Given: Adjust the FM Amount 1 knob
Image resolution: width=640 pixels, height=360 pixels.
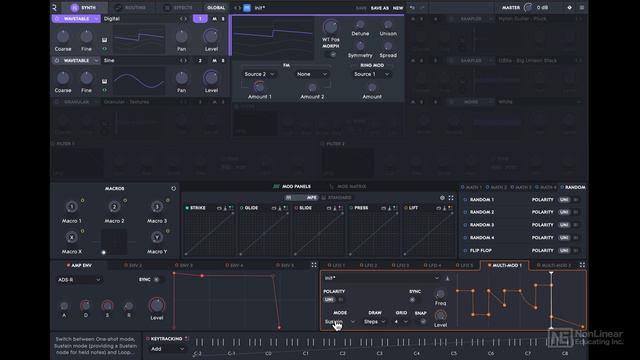Looking at the screenshot, I should [x=259, y=87].
